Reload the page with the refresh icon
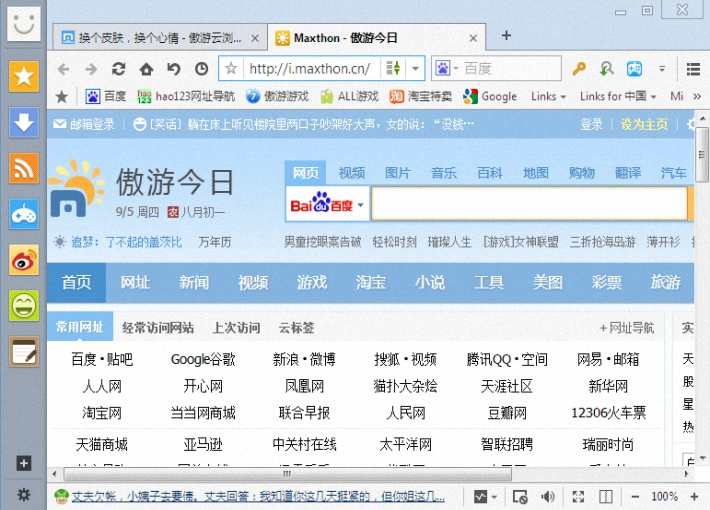Viewport: 710px width, 510px height. click(x=119, y=69)
